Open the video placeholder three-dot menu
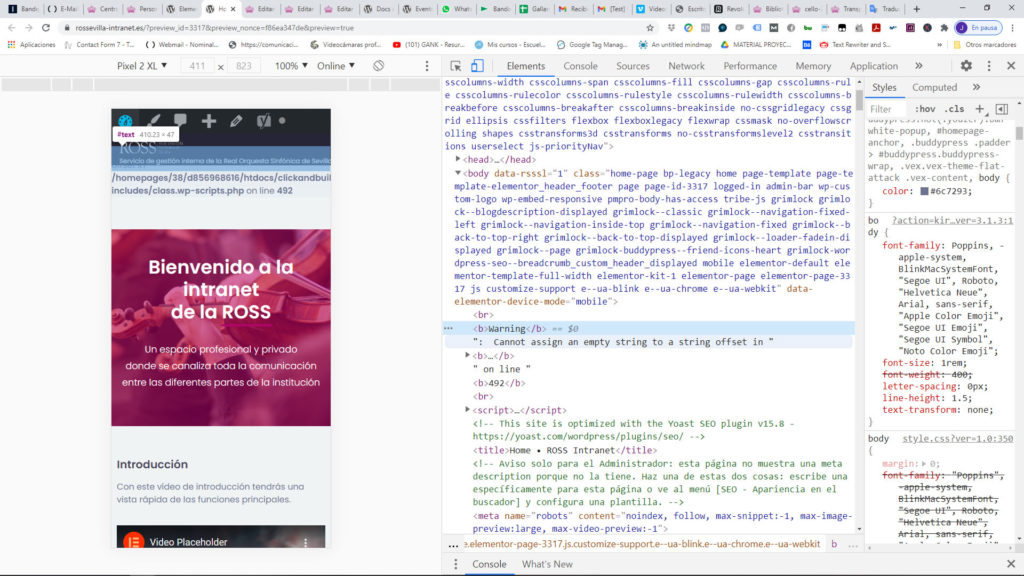The image size is (1024, 576). [x=306, y=542]
